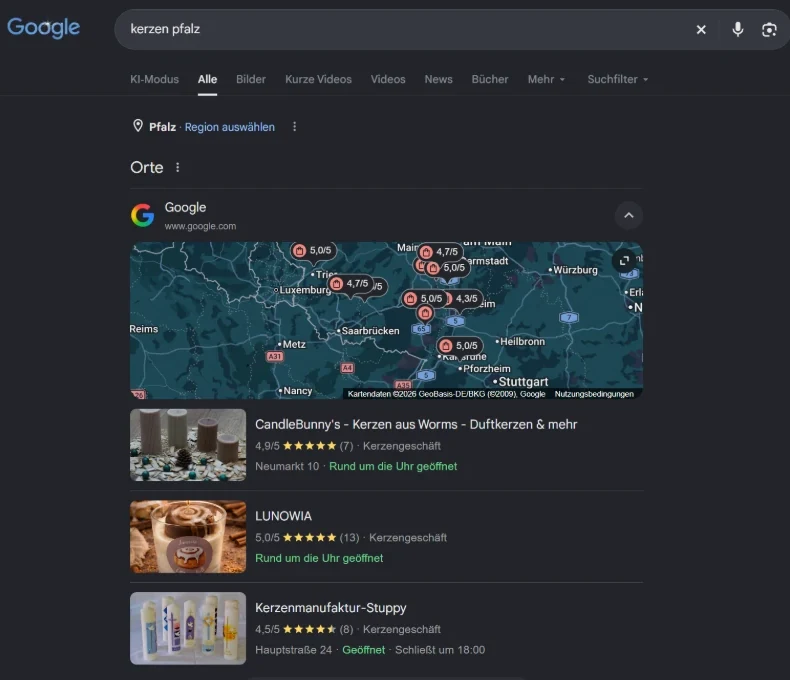790x680 pixels.
Task: Open the three-dot menu next to Region auswählen
Action: [x=295, y=127]
